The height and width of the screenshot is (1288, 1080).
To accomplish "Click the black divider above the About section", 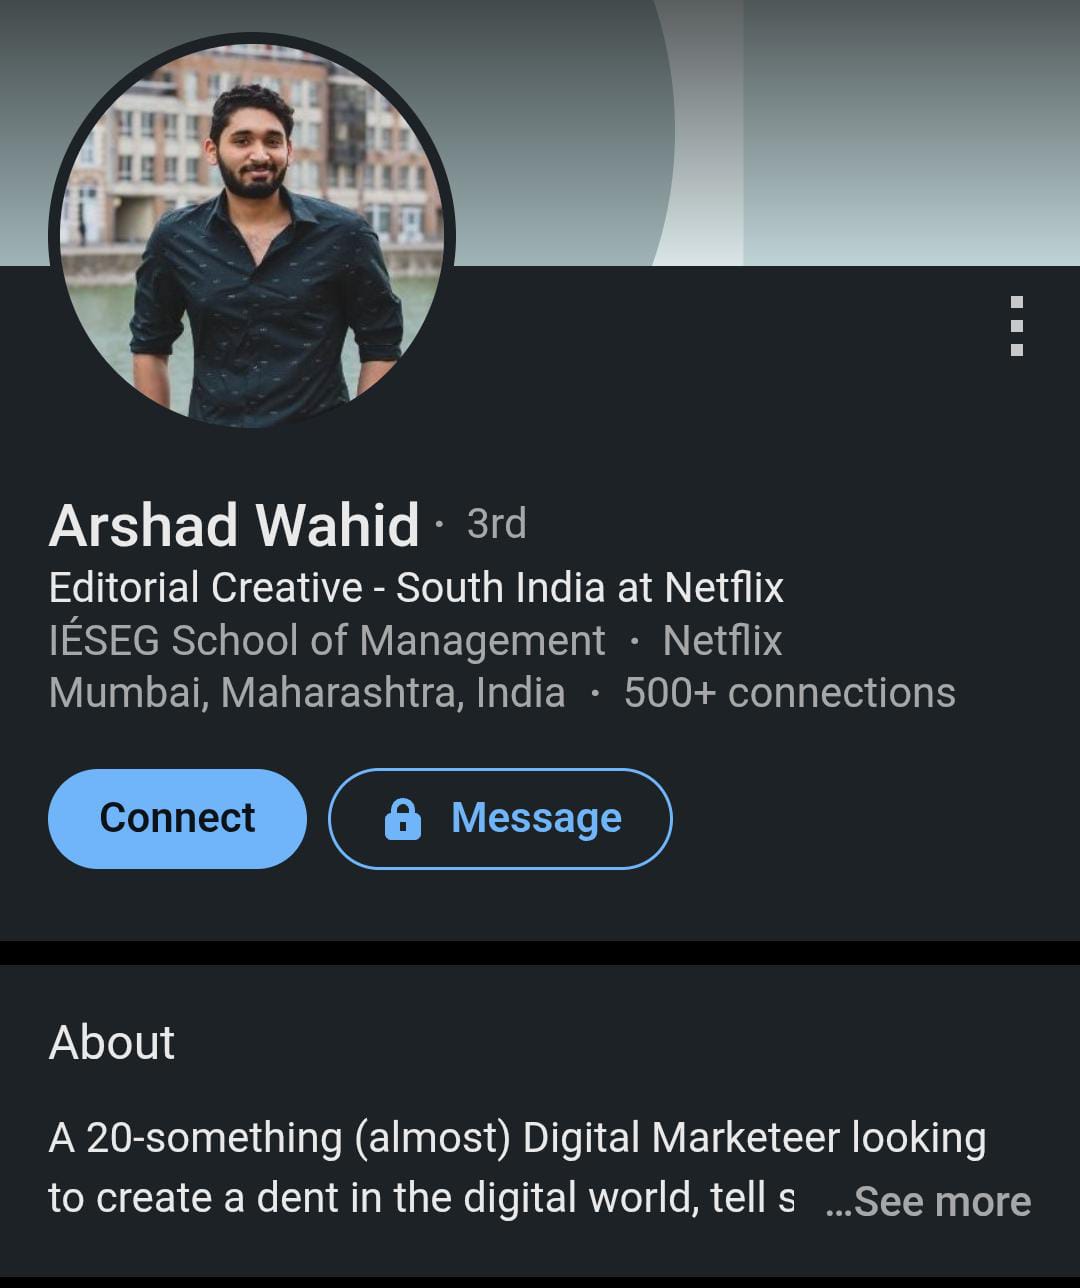I will point(540,953).
